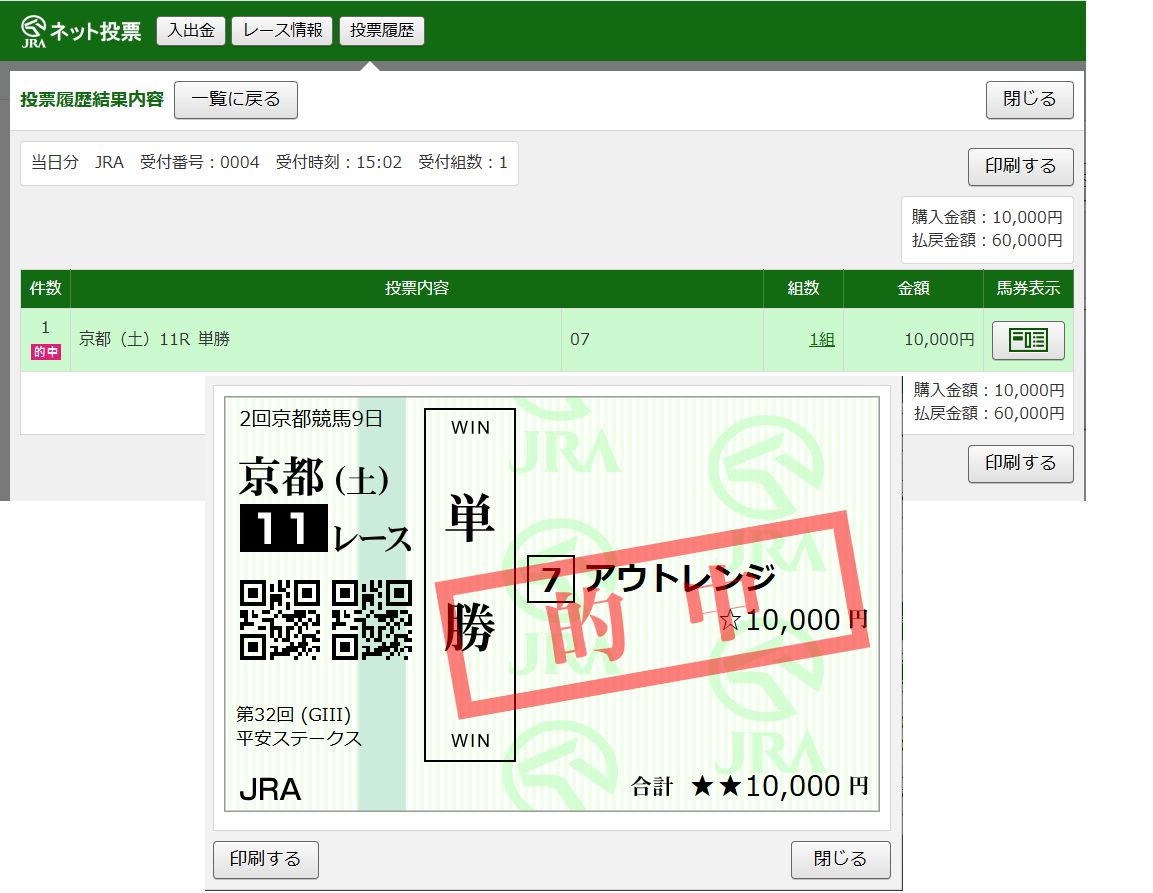This screenshot has width=1153, height=893.
Task: Close the ticket popup with 閉じる
Action: 840,859
